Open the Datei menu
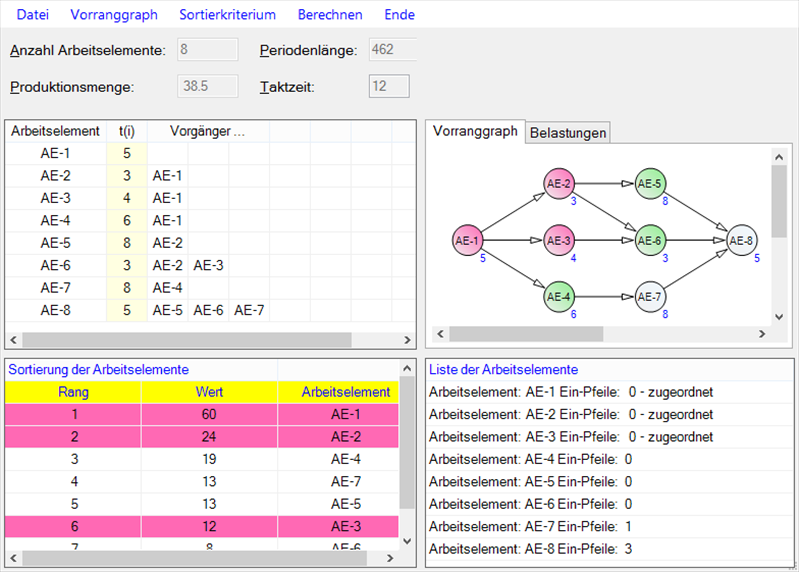Image resolution: width=799 pixels, height=572 pixels. (31, 15)
